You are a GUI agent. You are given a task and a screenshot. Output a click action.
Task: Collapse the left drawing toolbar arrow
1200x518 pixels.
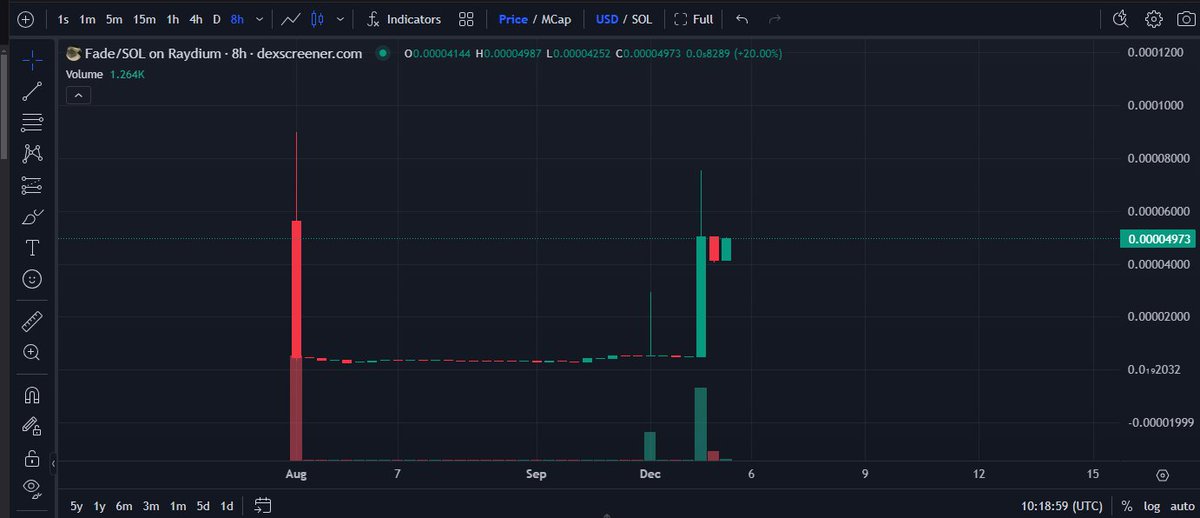(x=52, y=464)
